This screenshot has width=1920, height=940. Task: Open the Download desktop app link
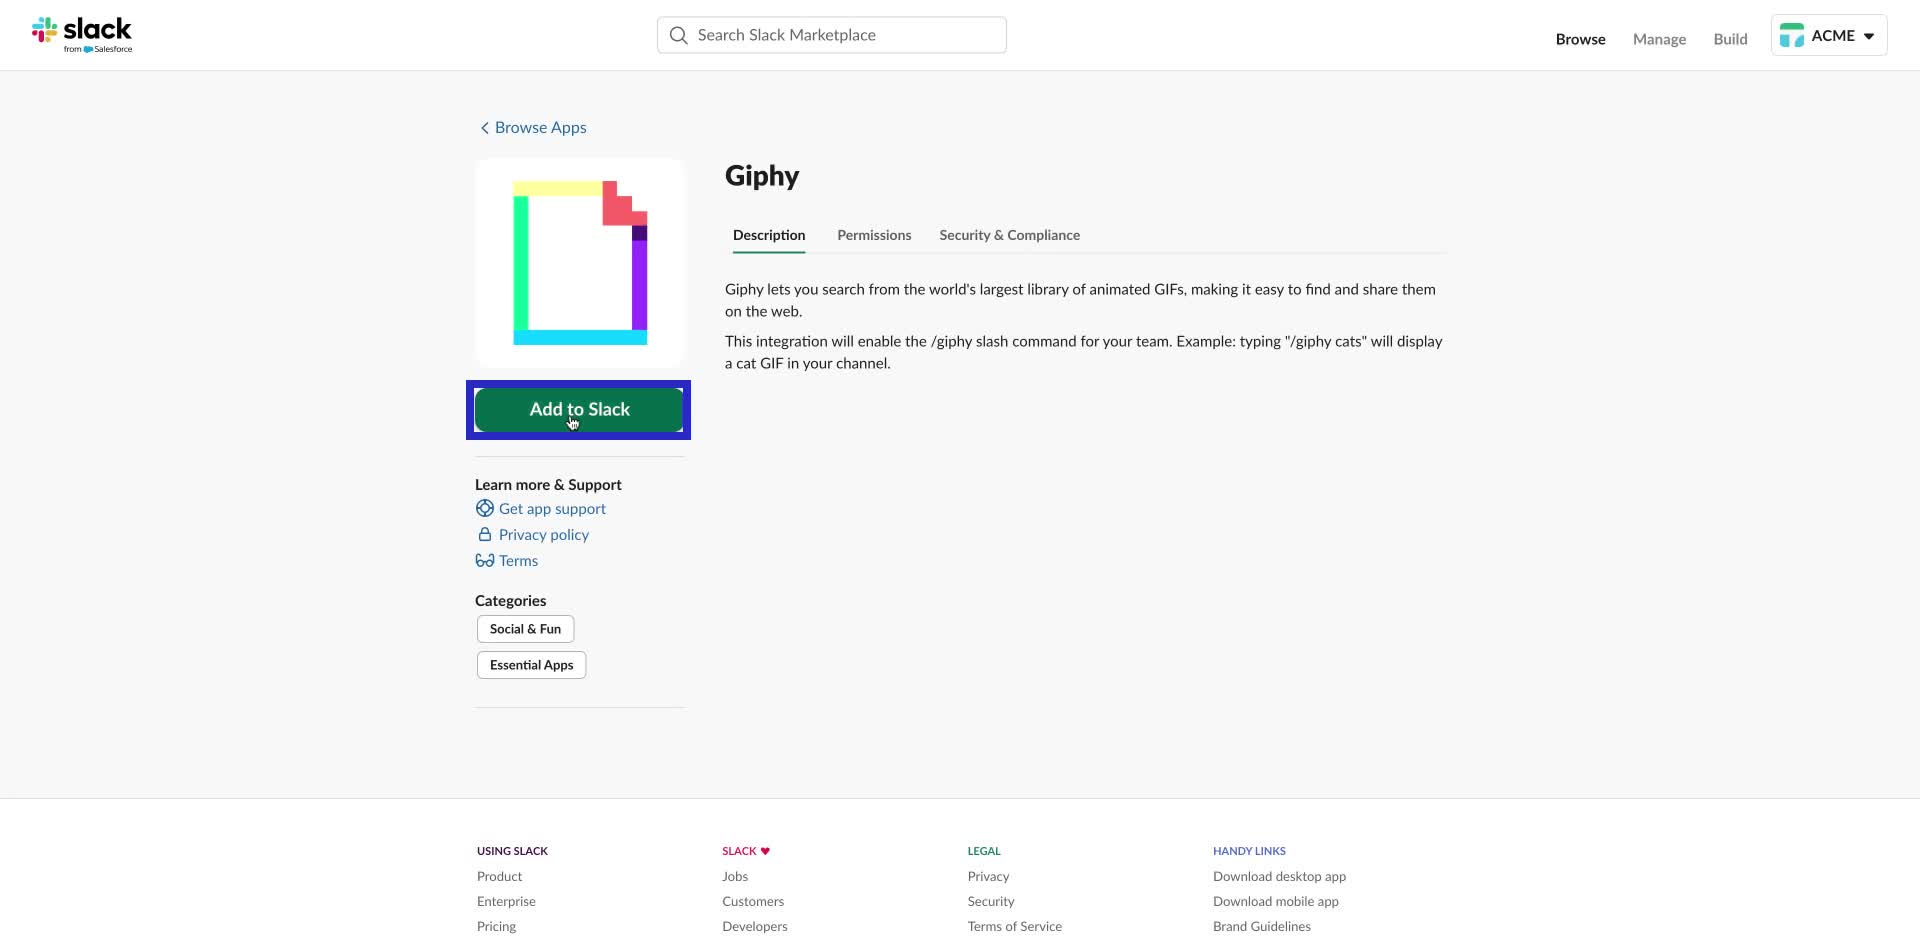tap(1279, 876)
